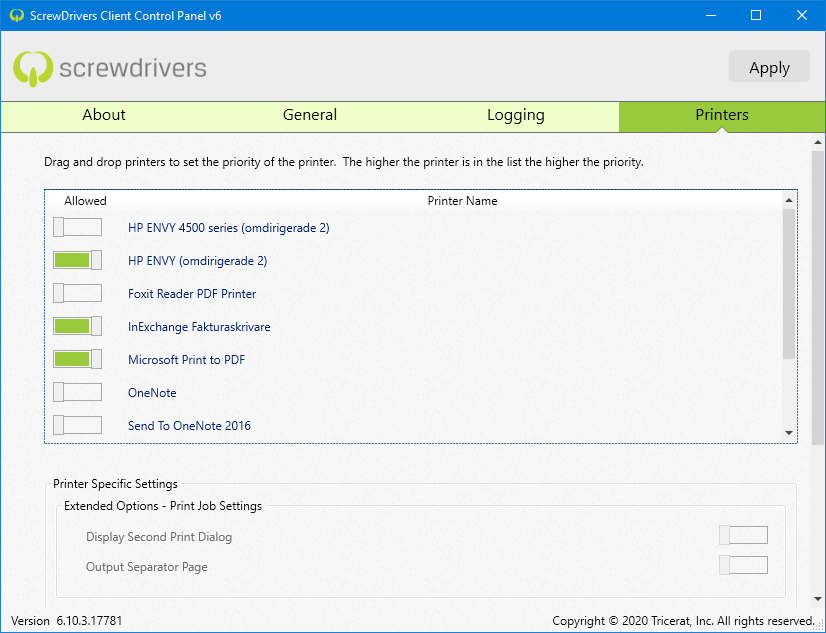826x633 pixels.
Task: Open the Logging tab
Action: 516,115
